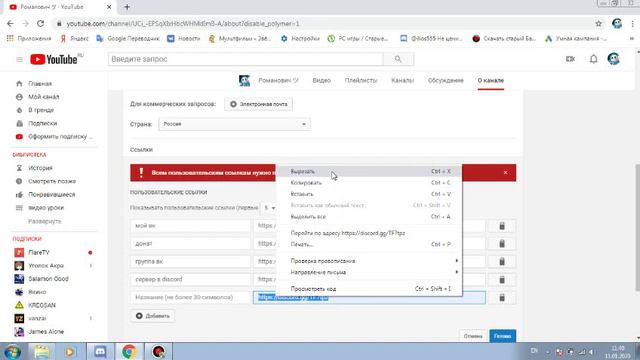Focus the YouTube search field
Screen dimensions: 640x360
click(246, 59)
